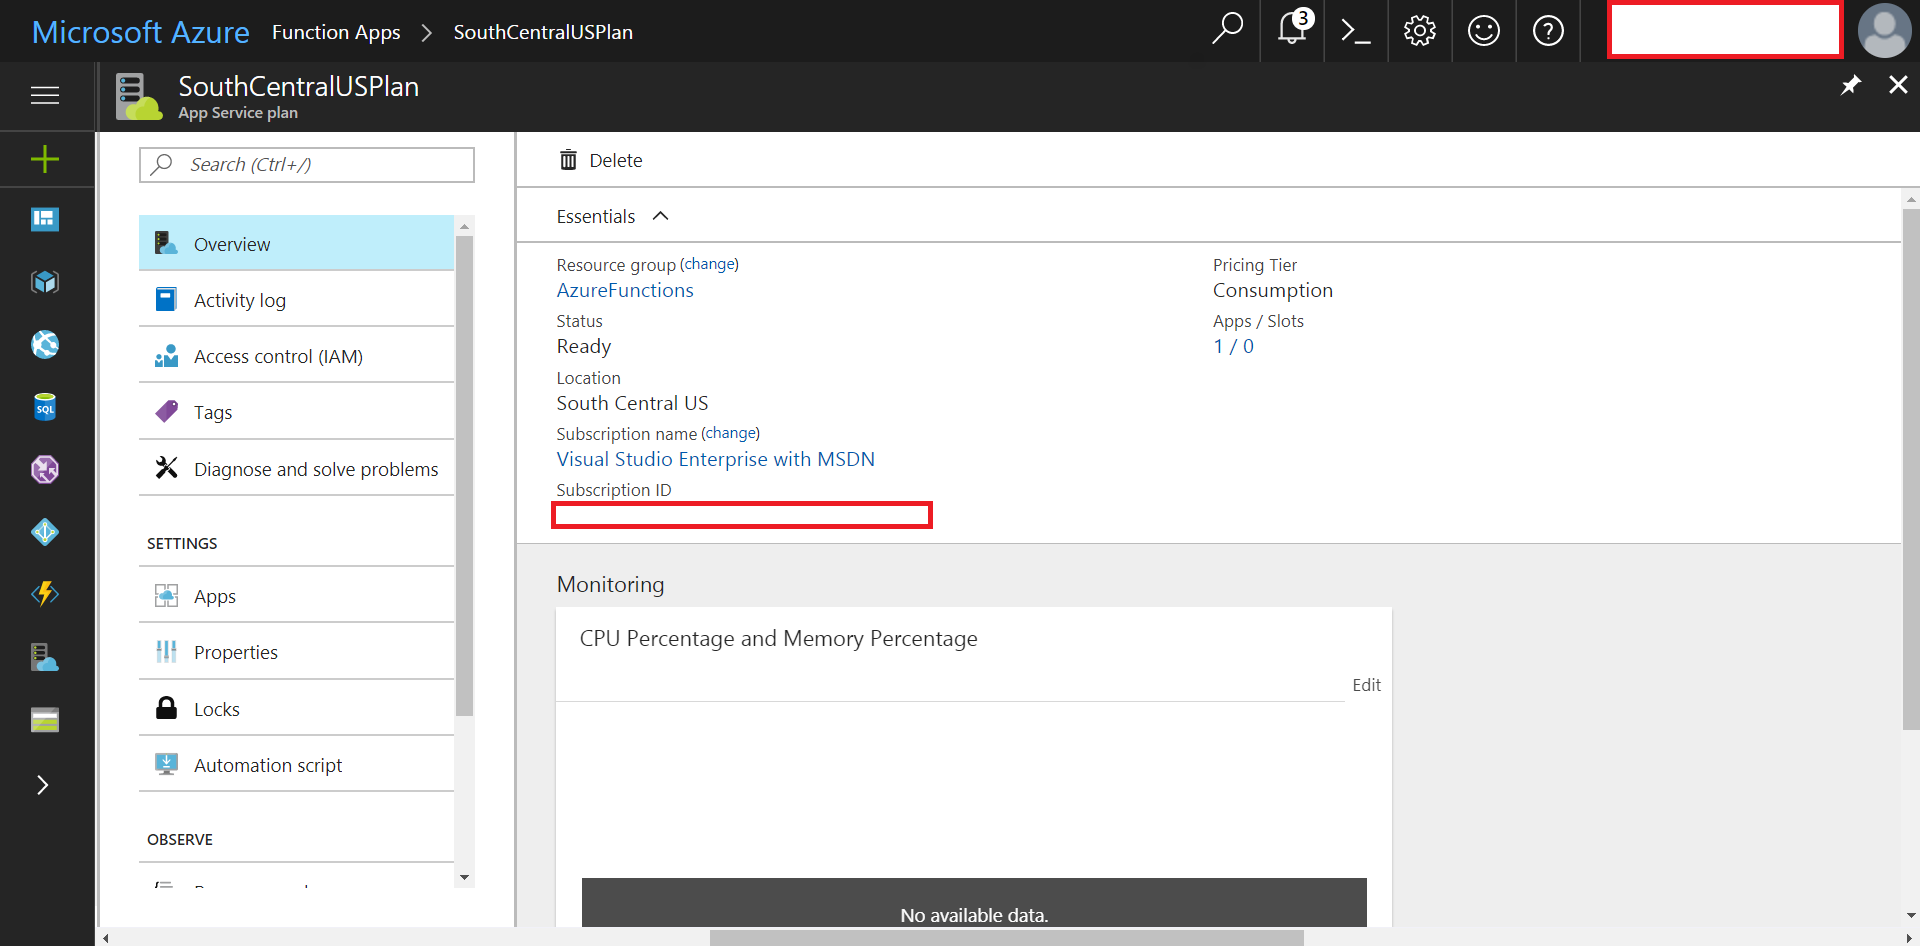Pin the blade to dashboard
This screenshot has height=946, width=1920.
pyautogui.click(x=1851, y=85)
